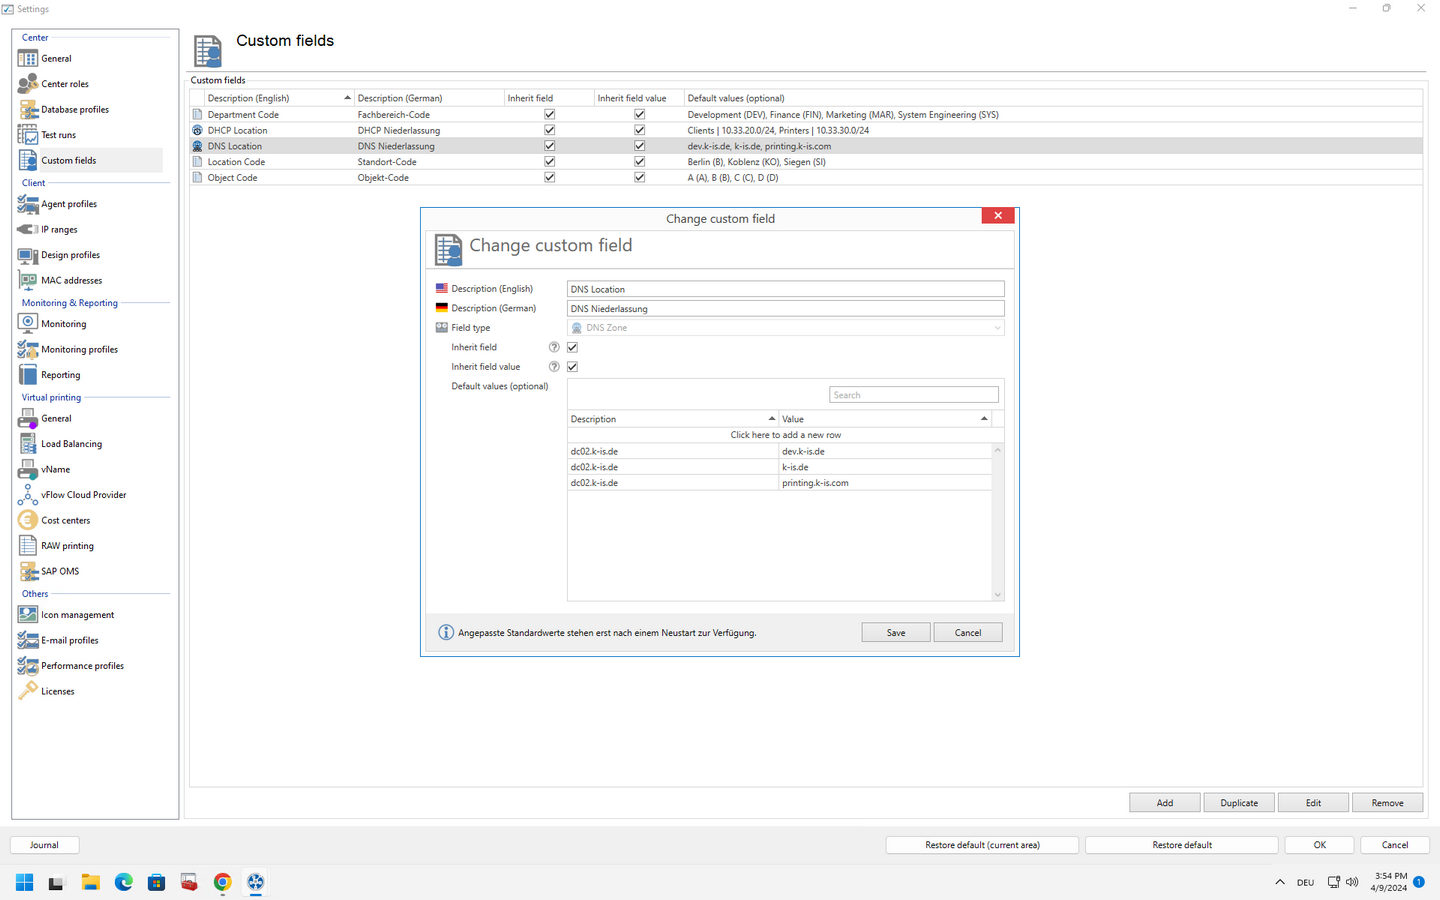Viewport: 1440px width, 900px height.
Task: Click the Database profiles sidebar icon
Action: click(28, 109)
